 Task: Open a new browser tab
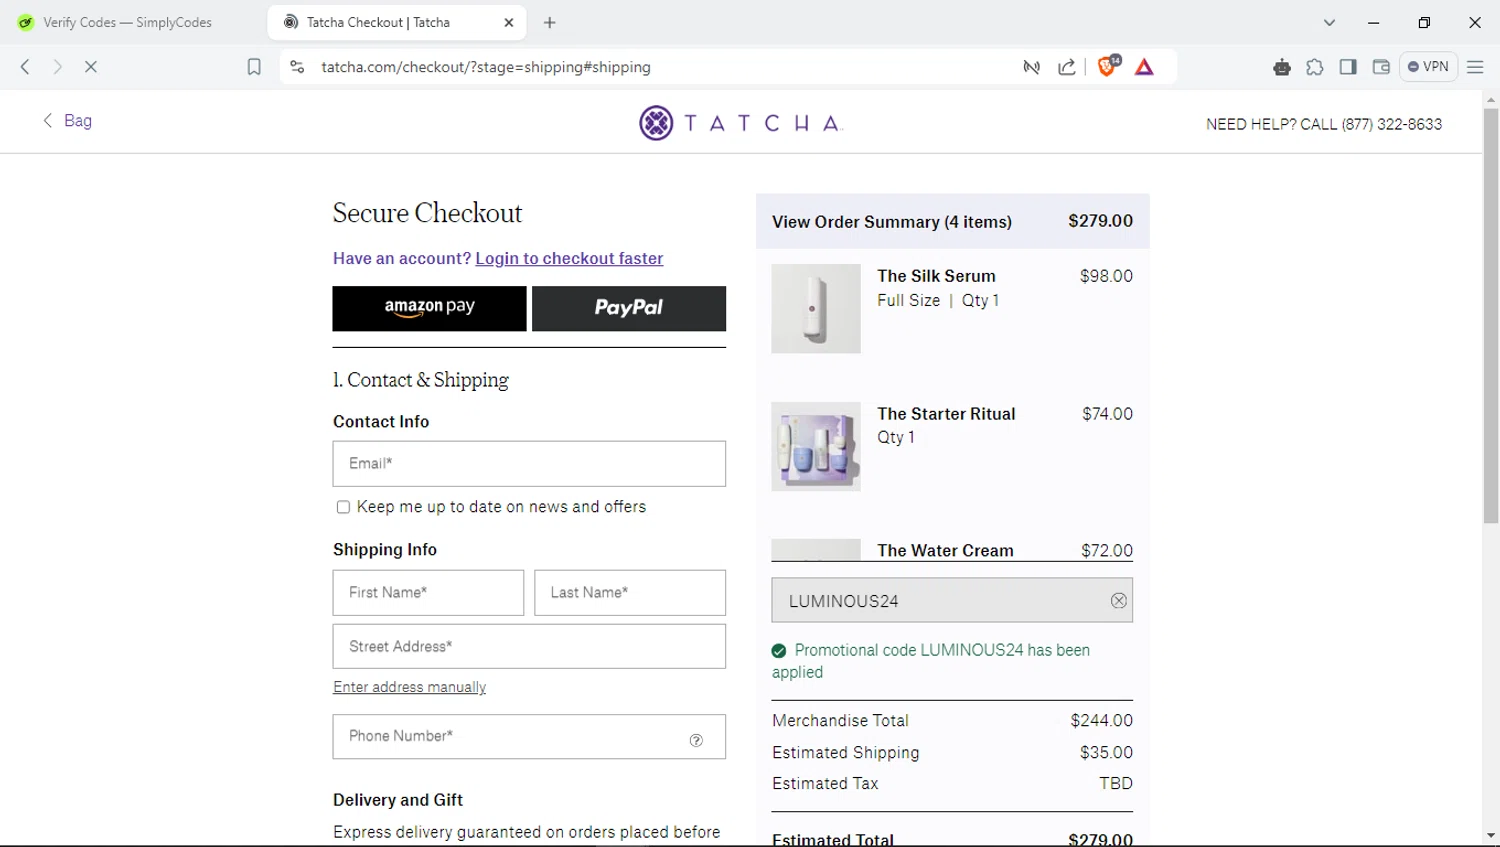tap(550, 22)
